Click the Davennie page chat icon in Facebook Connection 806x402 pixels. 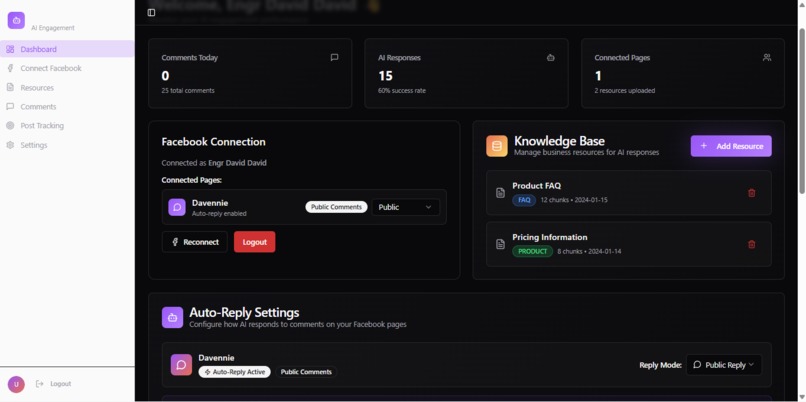[177, 207]
